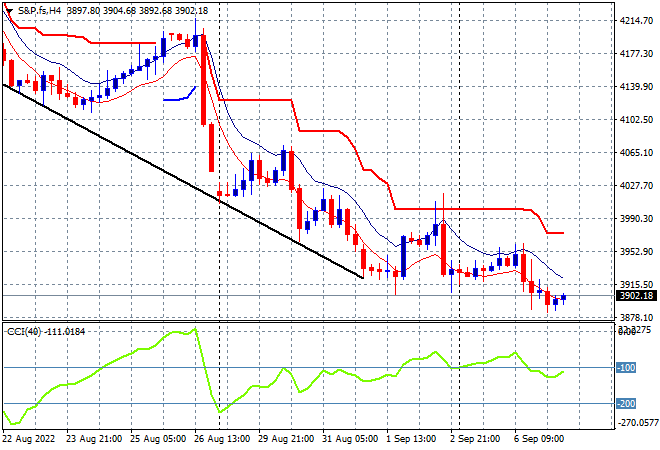Image resolution: width=660 pixels, height=450 pixels.
Task: Click the current price tag 3902.18
Action: tap(636, 296)
